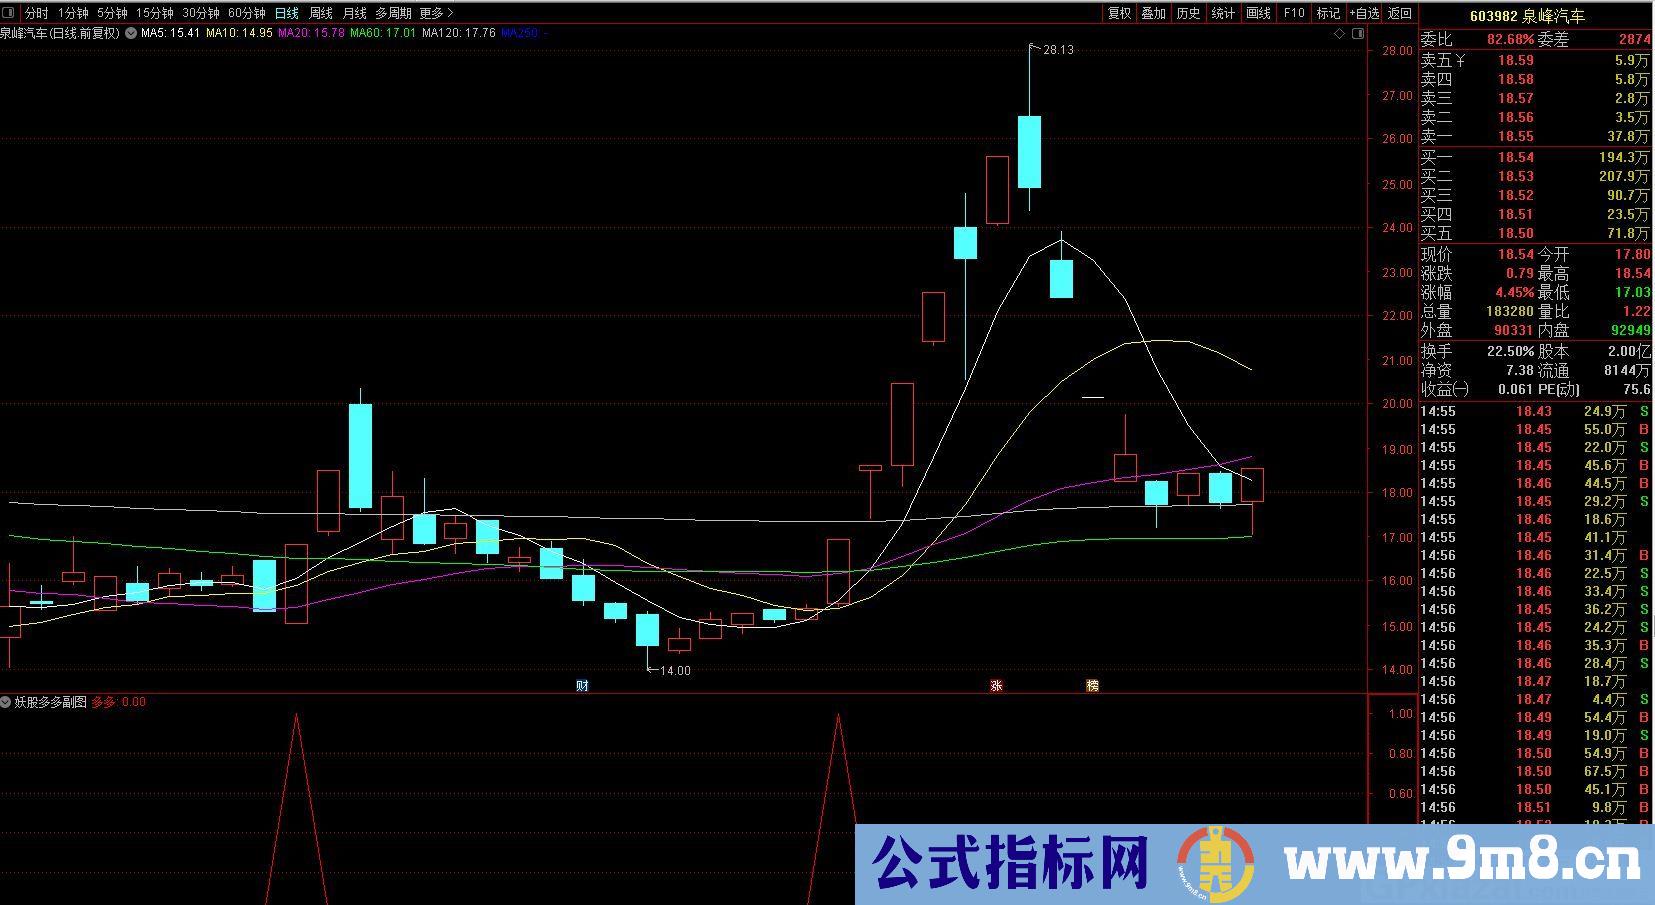The height and width of the screenshot is (905, 1655).
Task: Click the 涨 event marker on timeline
Action: (x=996, y=686)
